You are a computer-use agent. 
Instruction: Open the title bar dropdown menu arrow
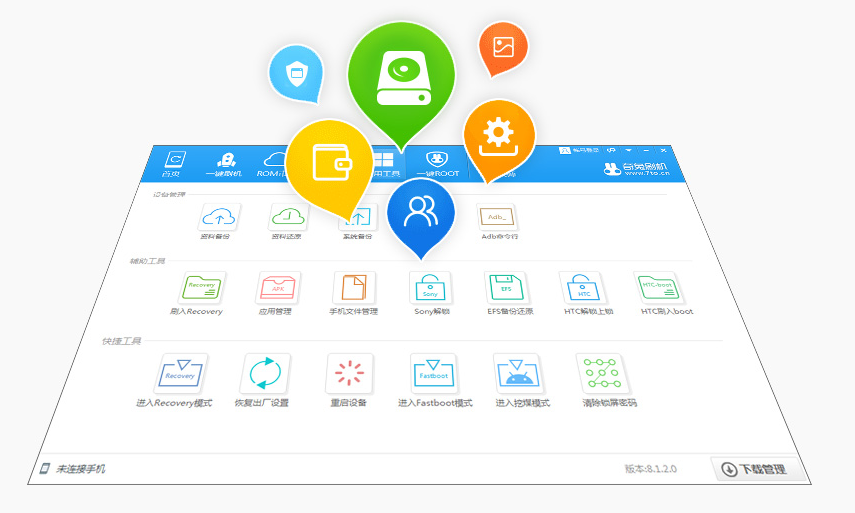628,150
